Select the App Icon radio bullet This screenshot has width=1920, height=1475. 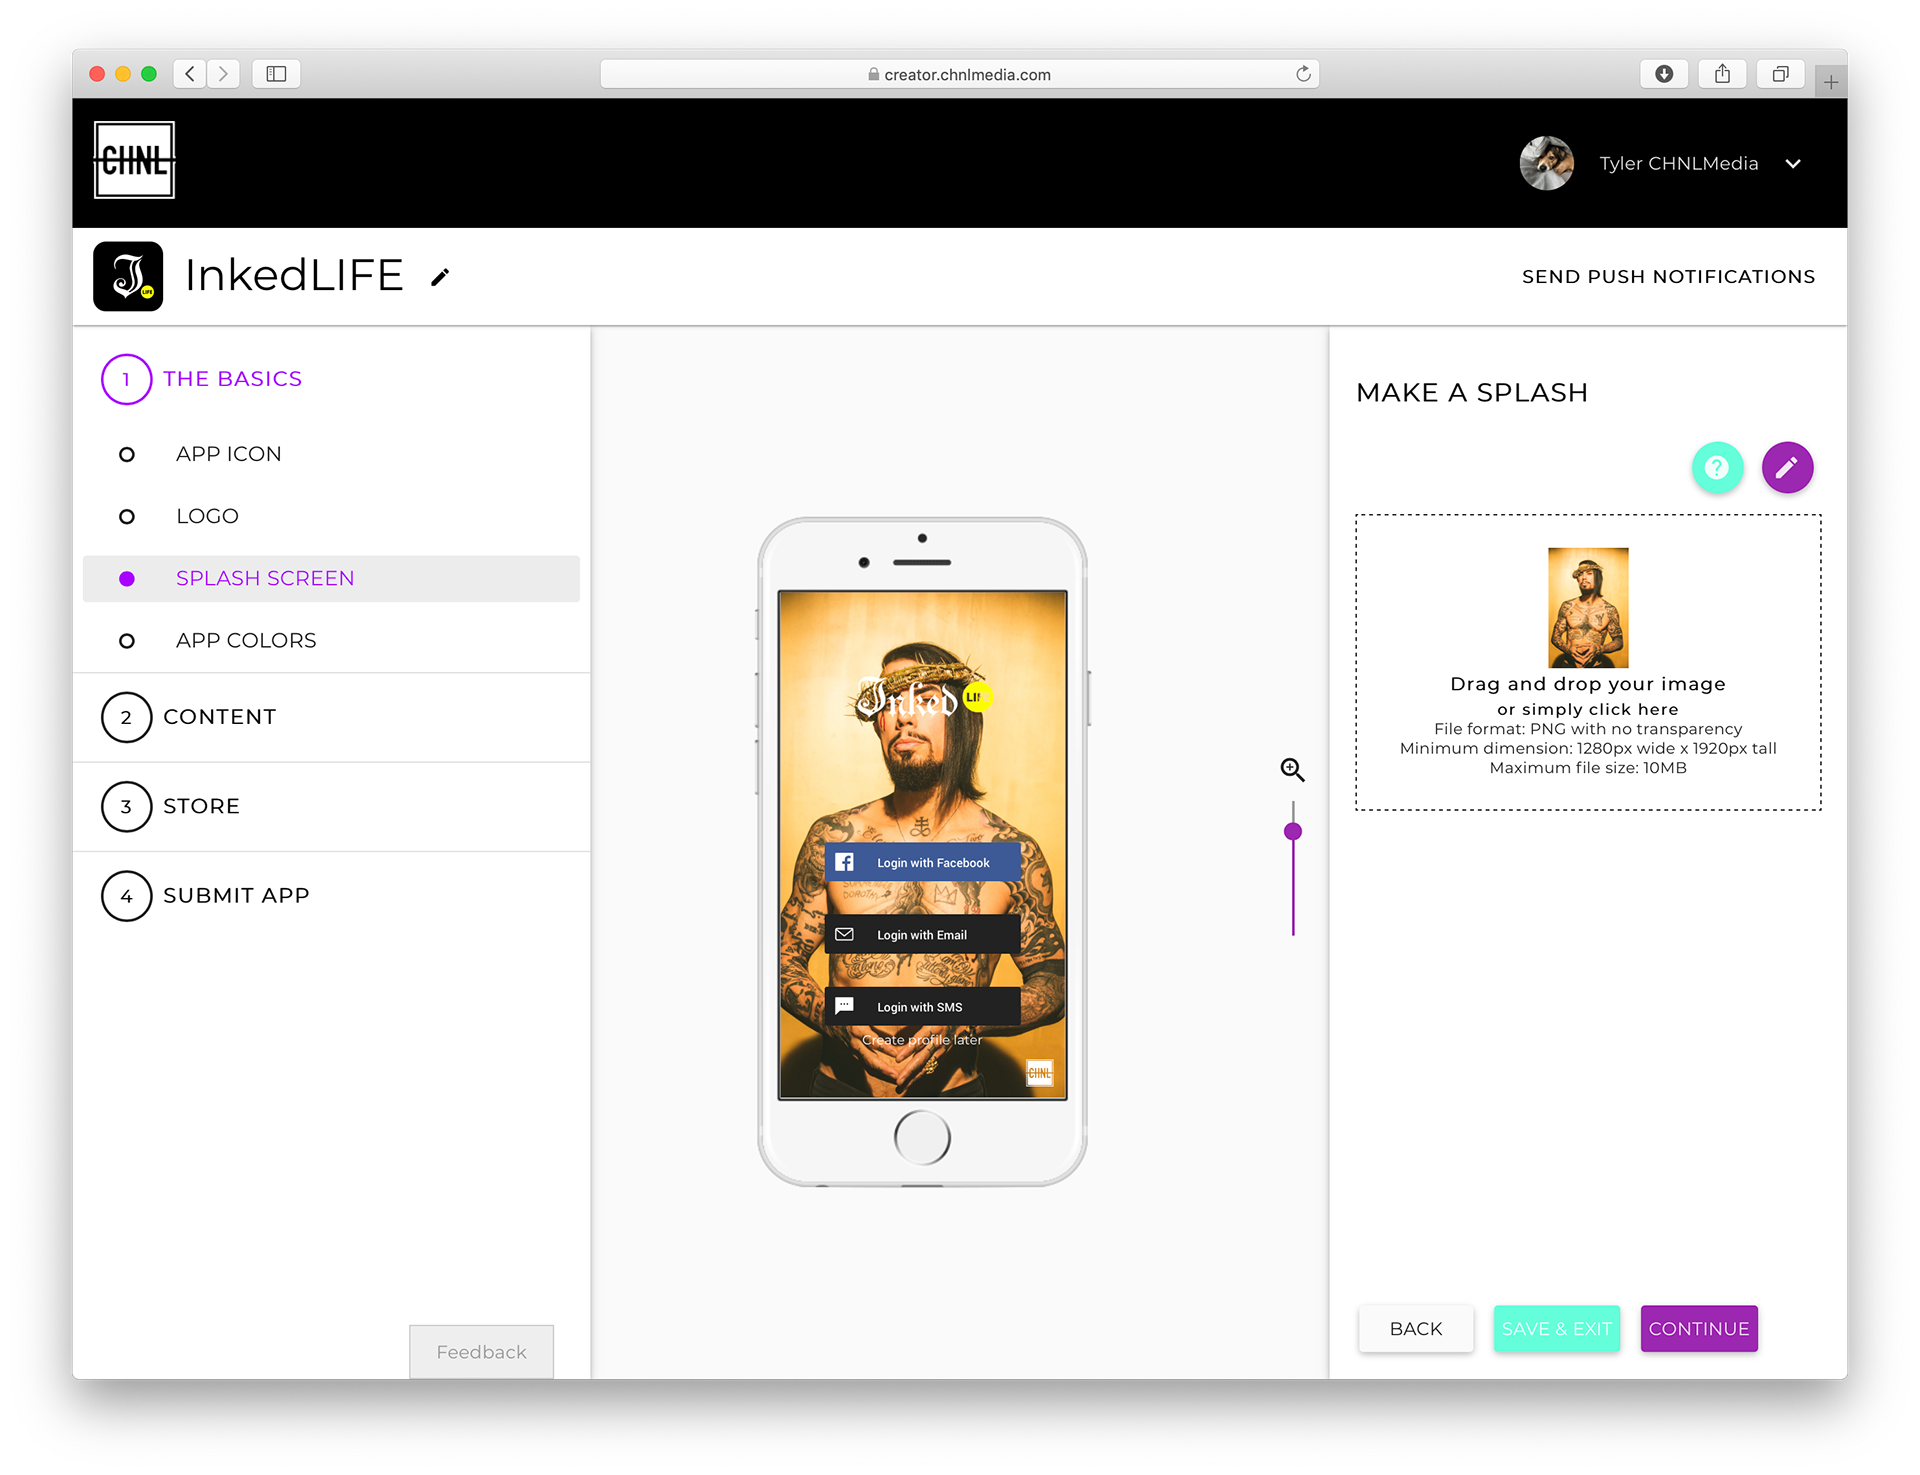click(x=127, y=455)
